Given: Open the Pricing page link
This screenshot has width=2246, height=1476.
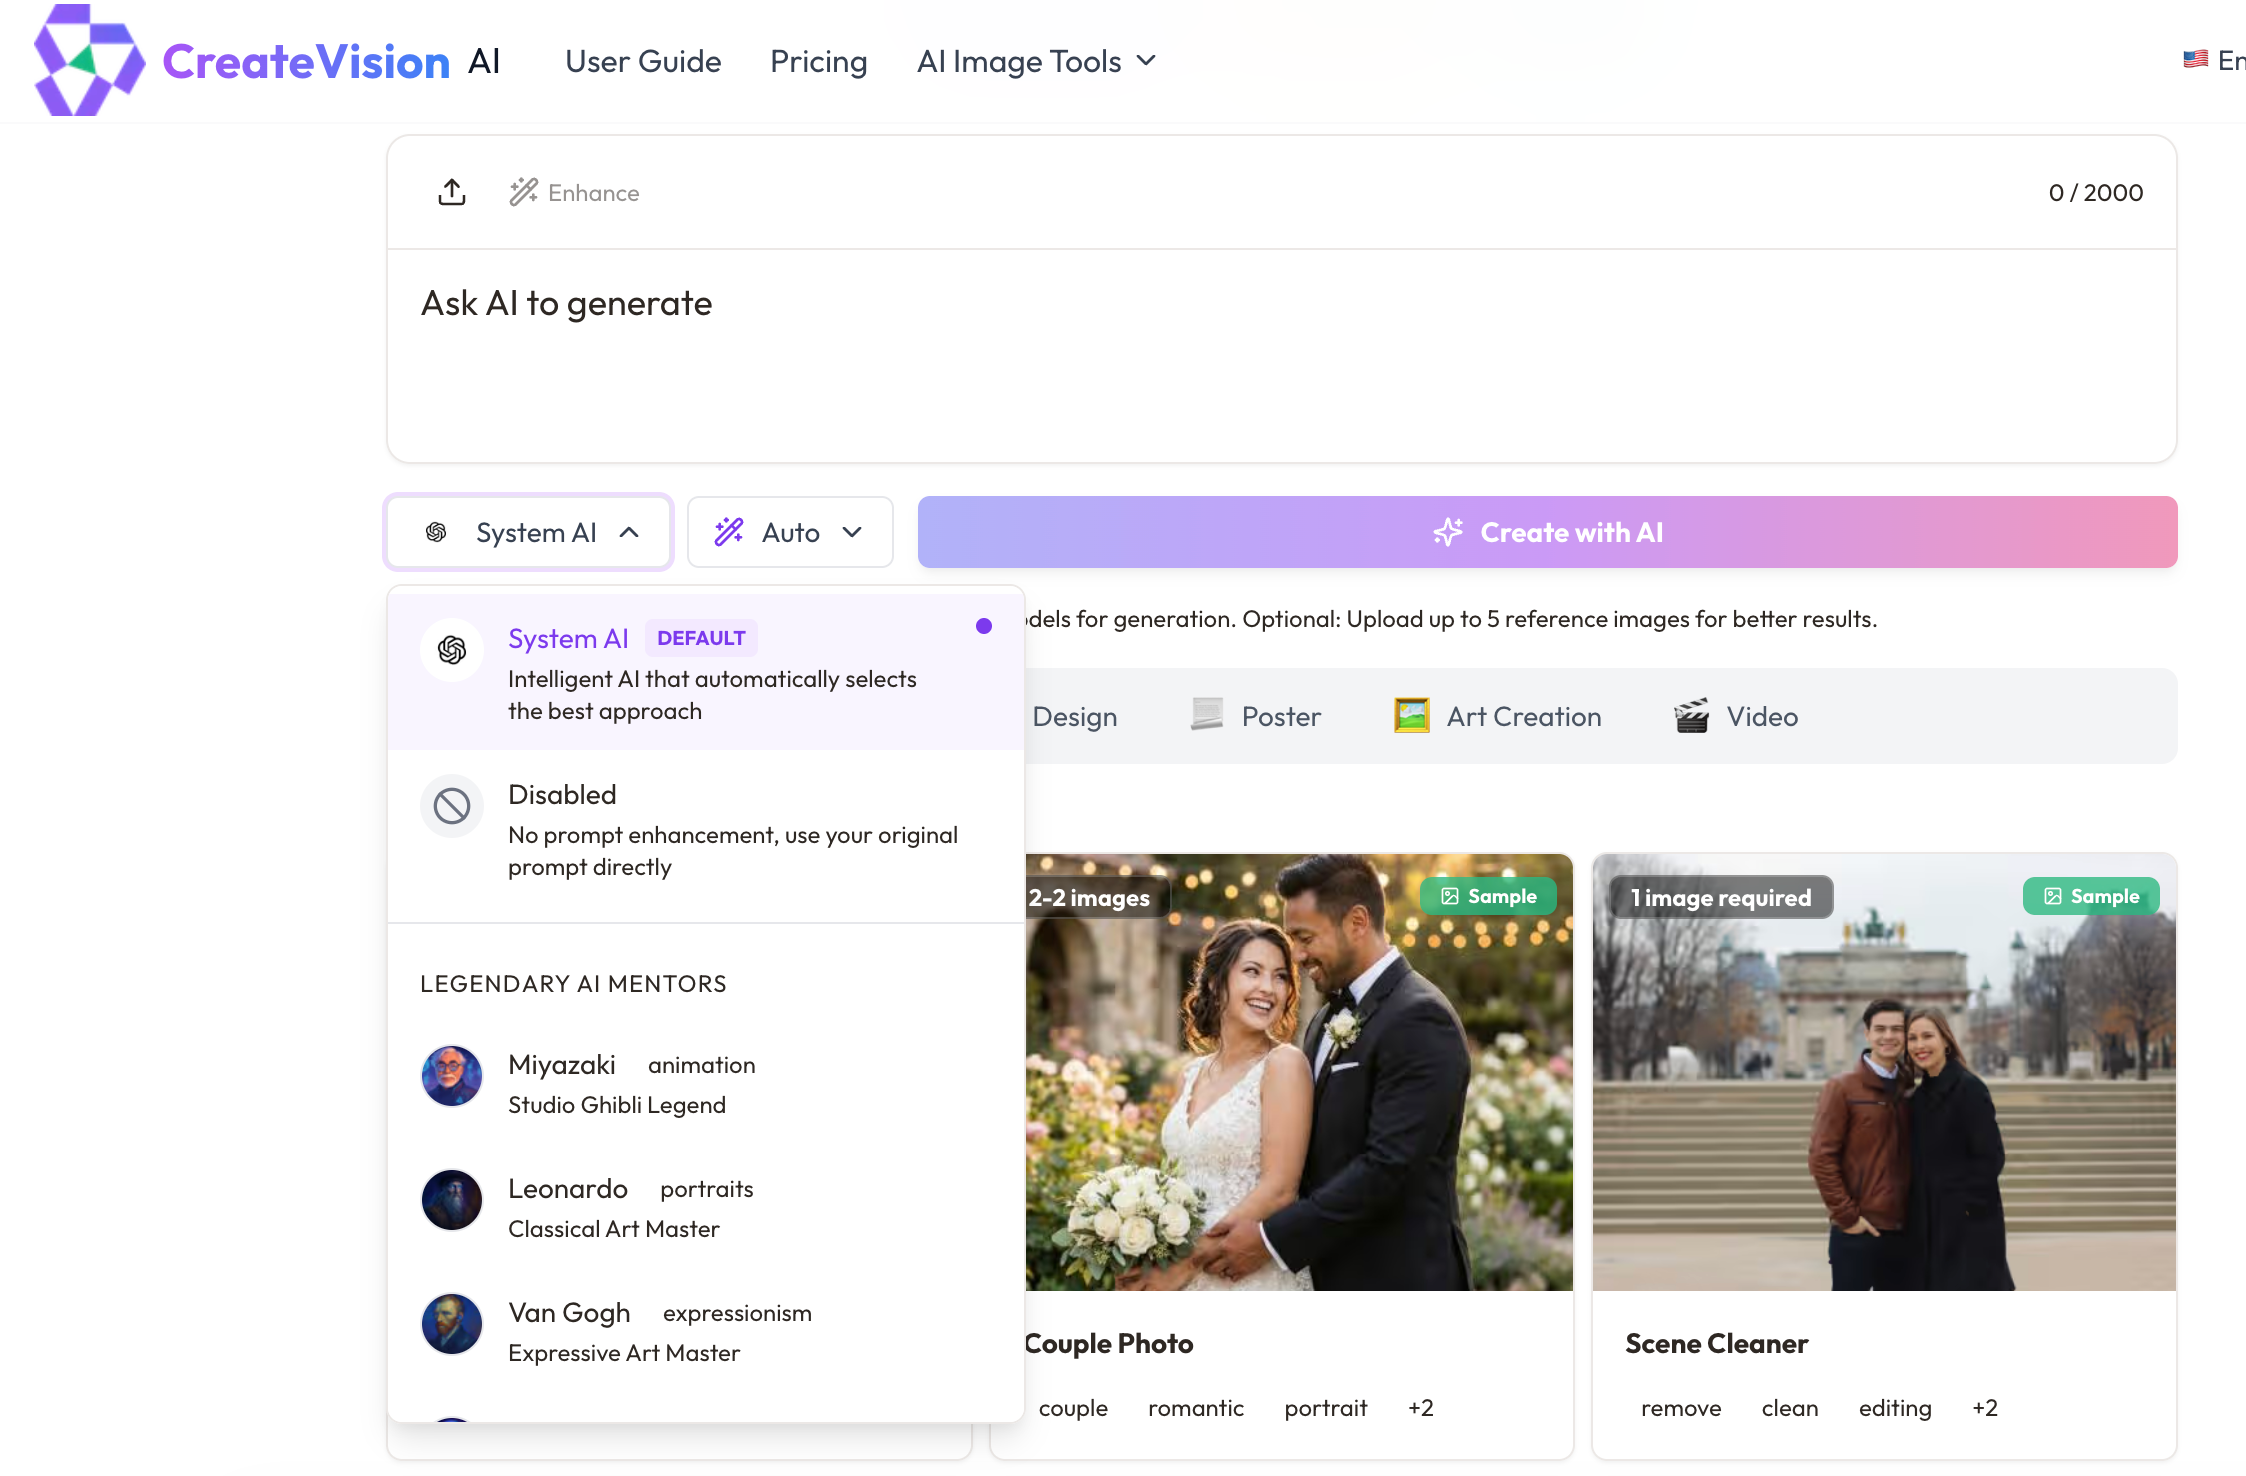Looking at the screenshot, I should 818,62.
